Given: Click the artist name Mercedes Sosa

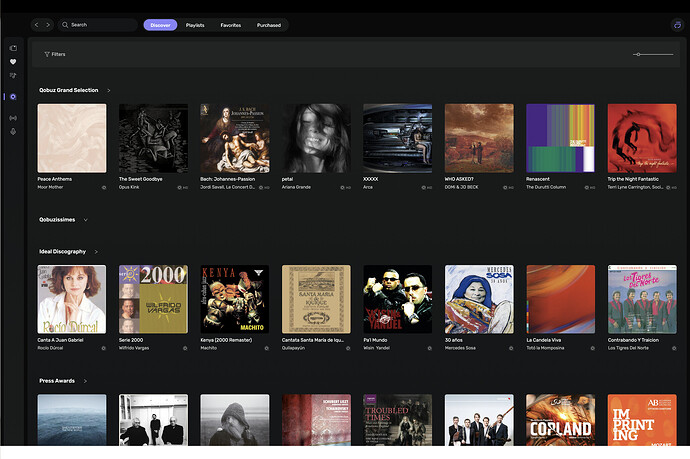Looking at the screenshot, I should [x=460, y=348].
